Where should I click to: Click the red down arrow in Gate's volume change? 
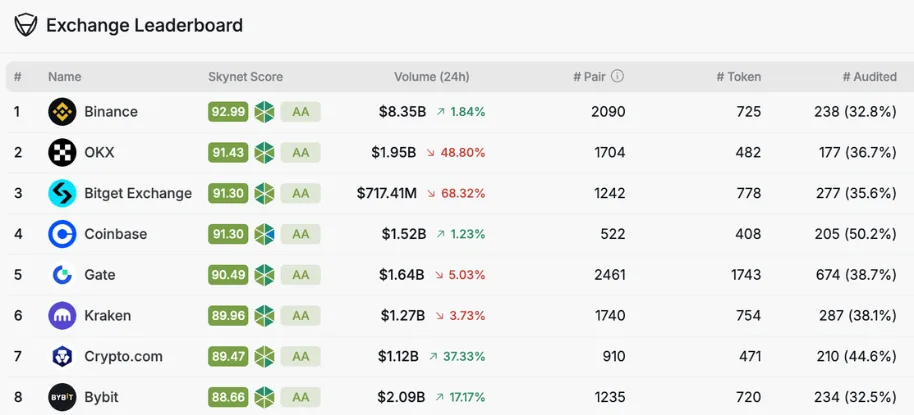[x=439, y=275]
